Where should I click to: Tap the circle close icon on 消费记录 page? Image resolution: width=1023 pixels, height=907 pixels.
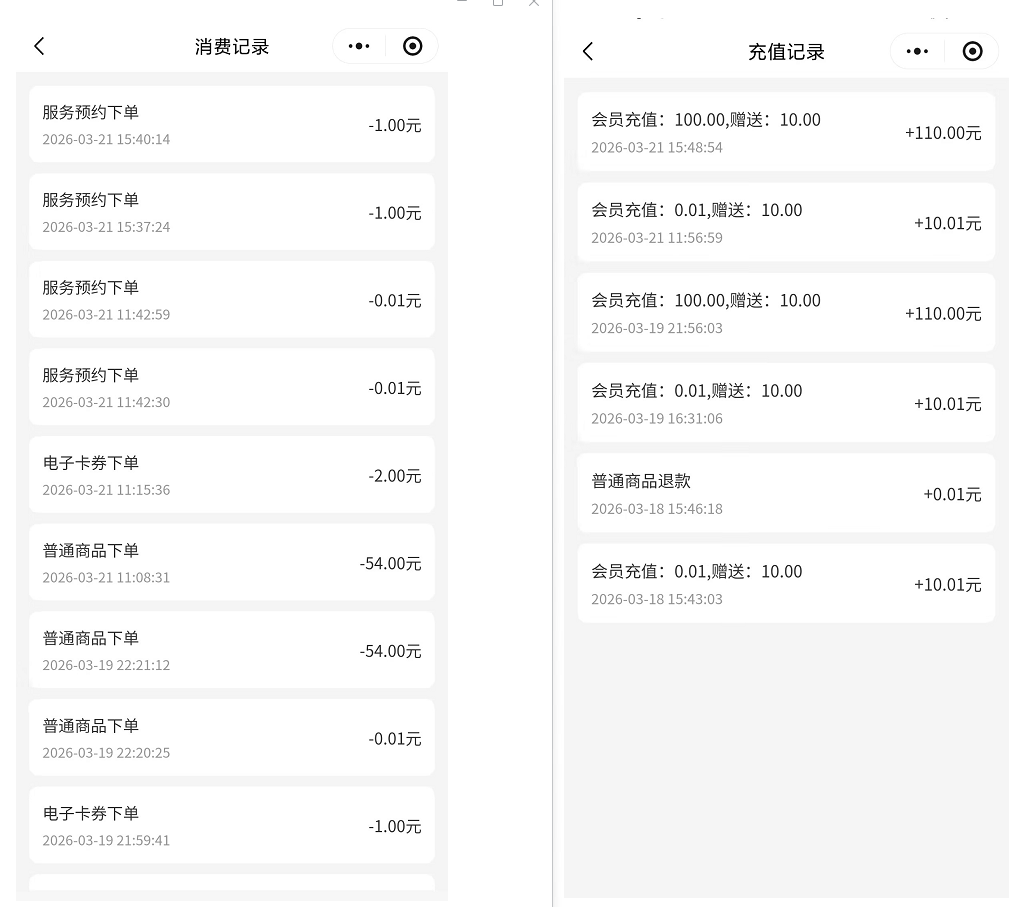coord(412,46)
